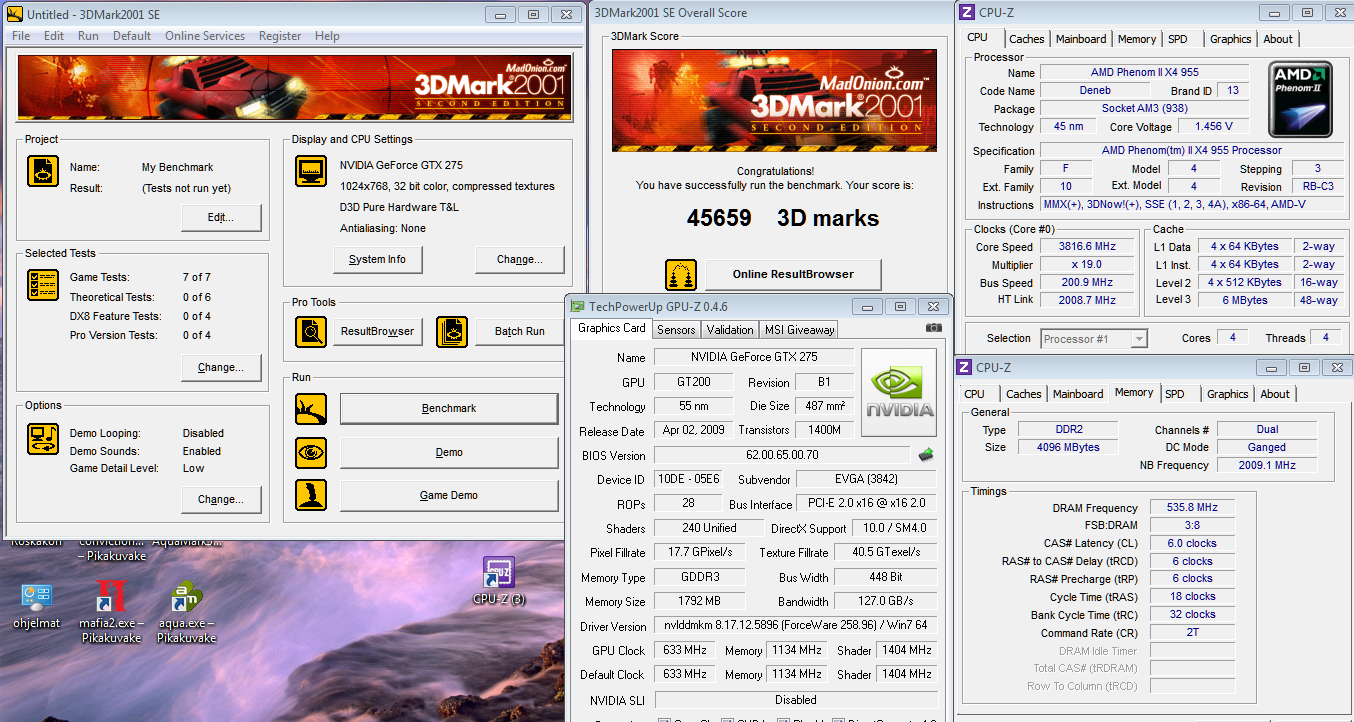Click the title bar icon of CPU-Z processor window
This screenshot has height=722, width=1354.
966,13
